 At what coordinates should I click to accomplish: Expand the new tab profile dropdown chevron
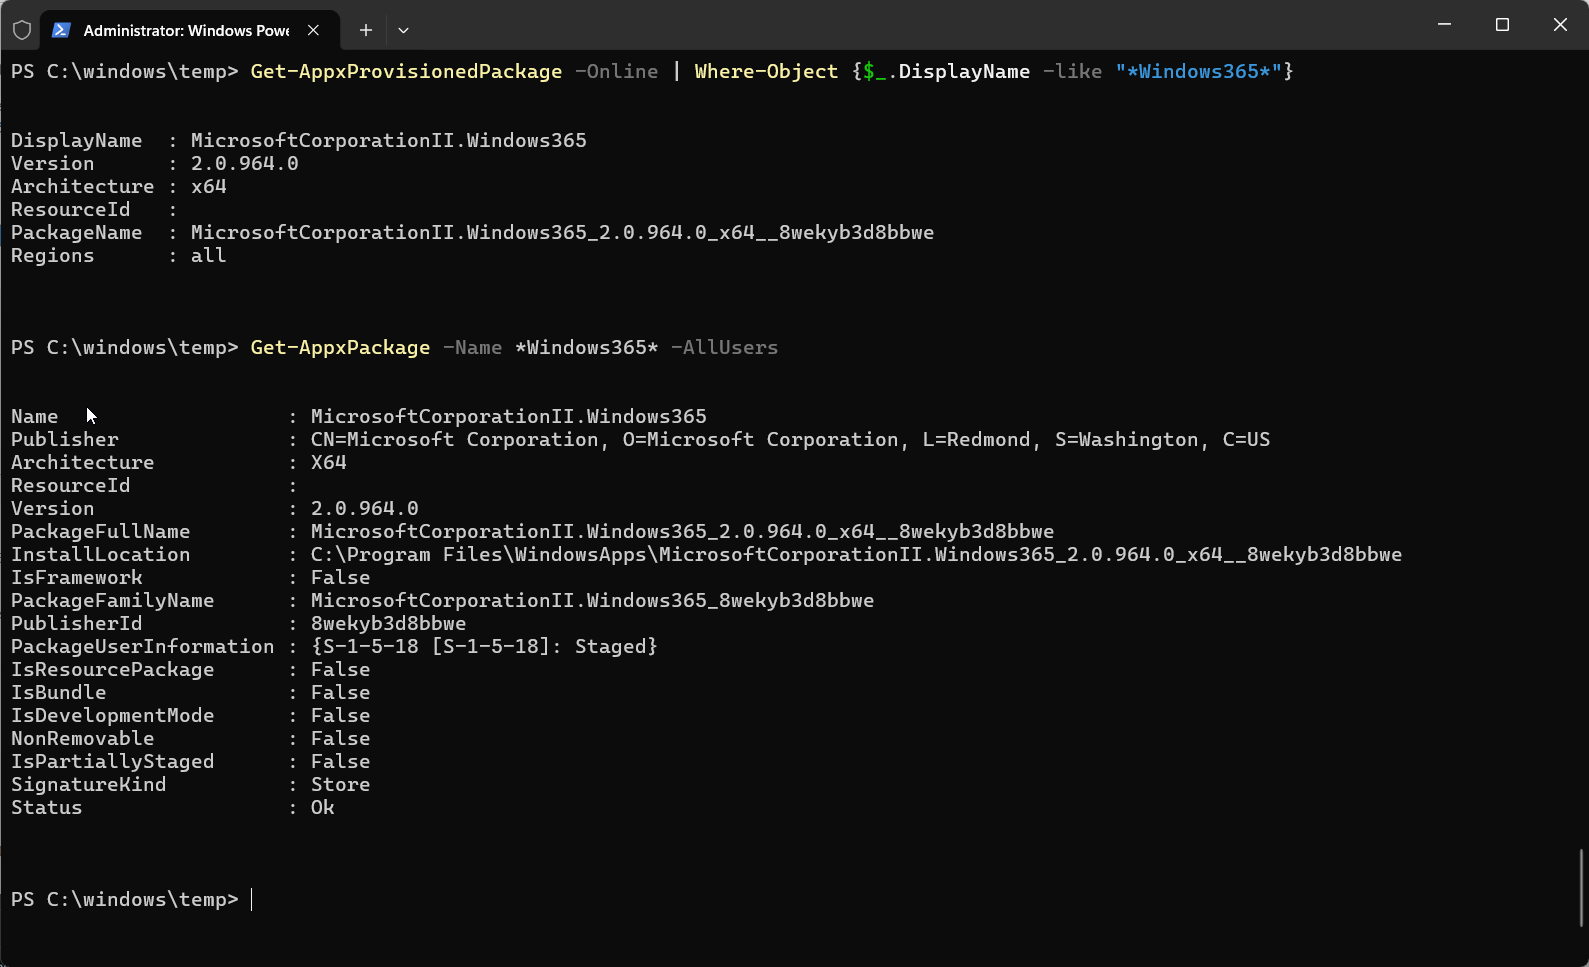tap(403, 30)
